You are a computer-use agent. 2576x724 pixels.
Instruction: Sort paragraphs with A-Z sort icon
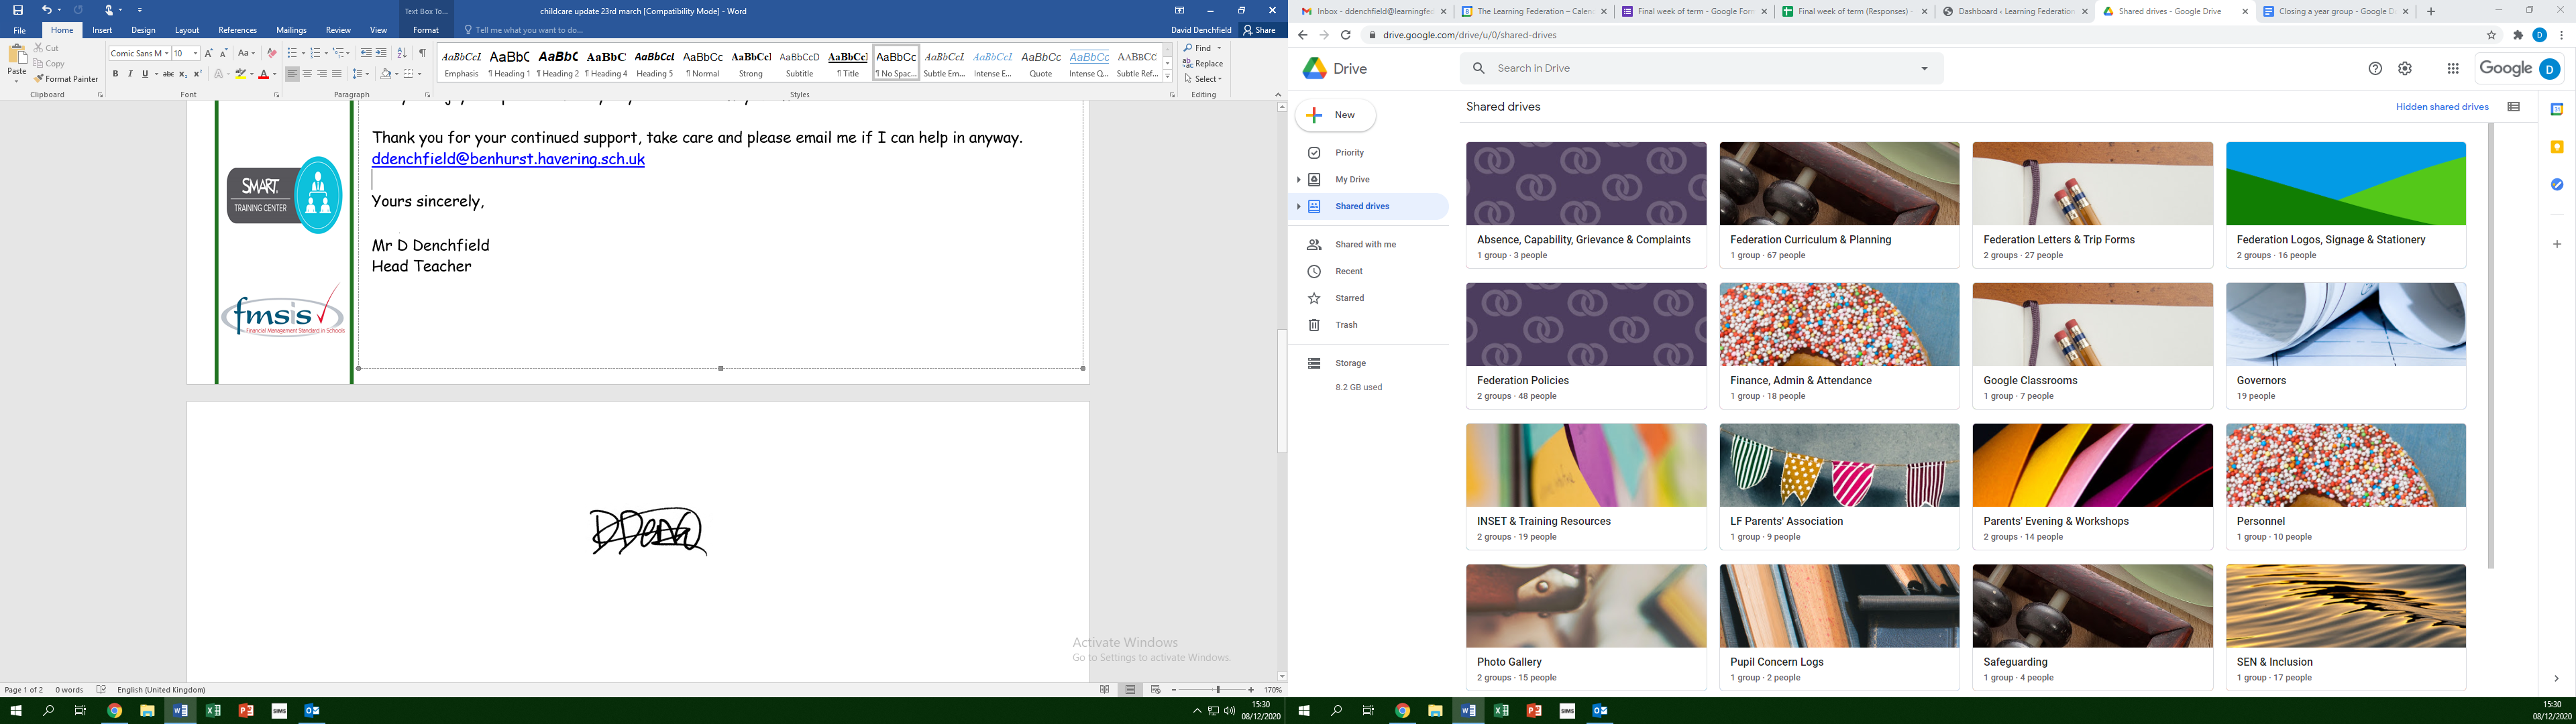[402, 53]
